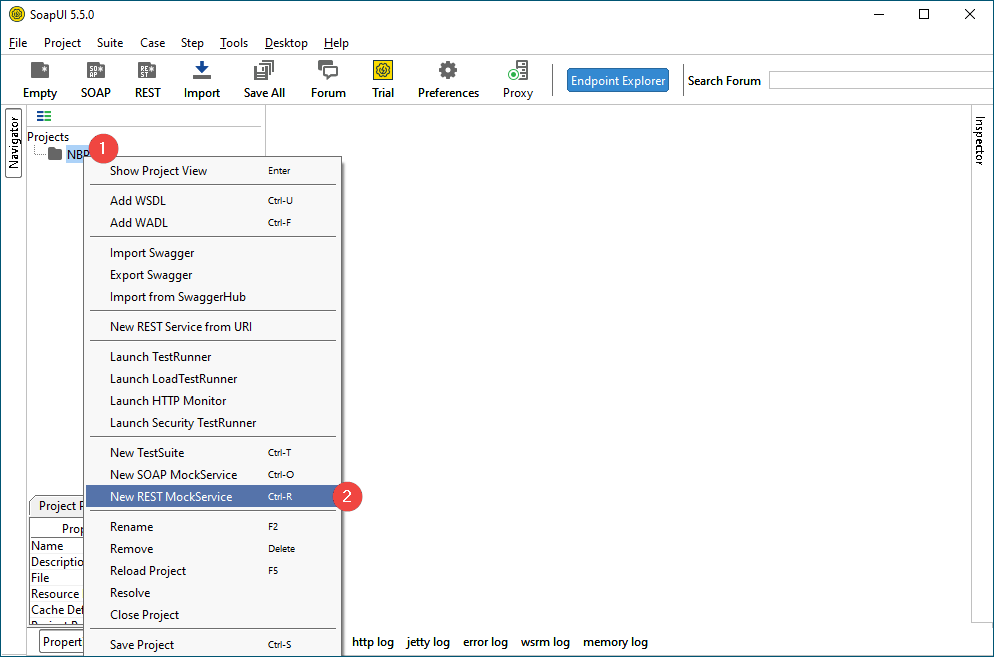Select Launch TestRunner
Viewport: 994px width, 657px height.
tap(212, 356)
